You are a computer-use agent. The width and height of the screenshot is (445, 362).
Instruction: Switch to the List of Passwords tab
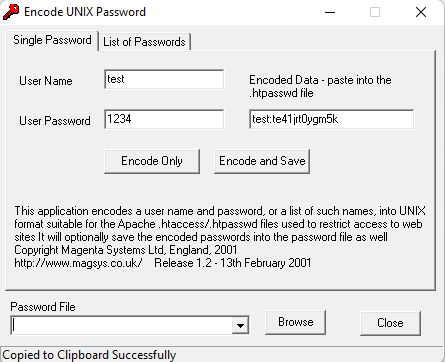(x=144, y=42)
